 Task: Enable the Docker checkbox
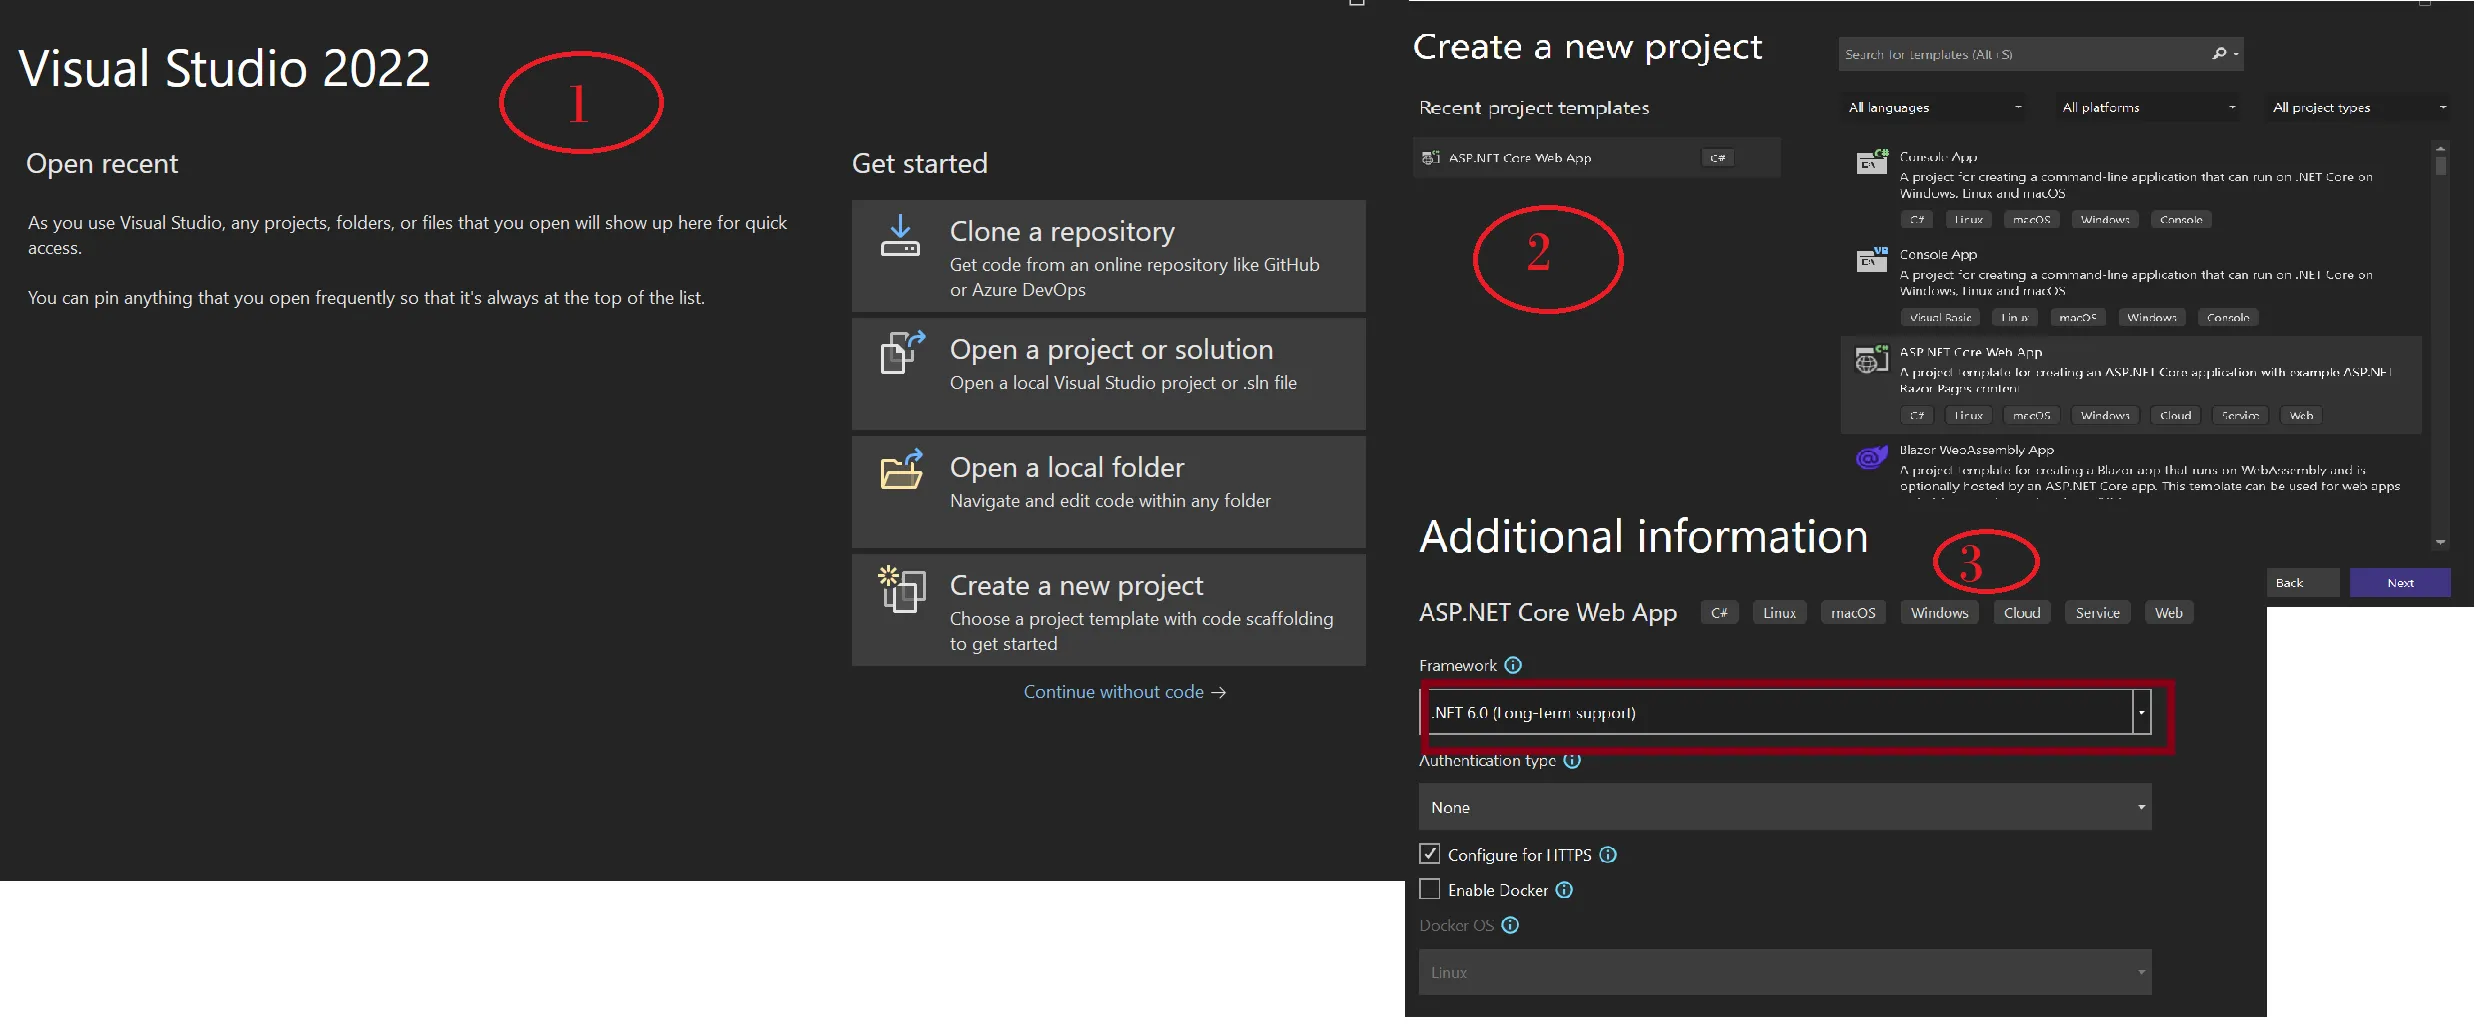tap(1430, 890)
